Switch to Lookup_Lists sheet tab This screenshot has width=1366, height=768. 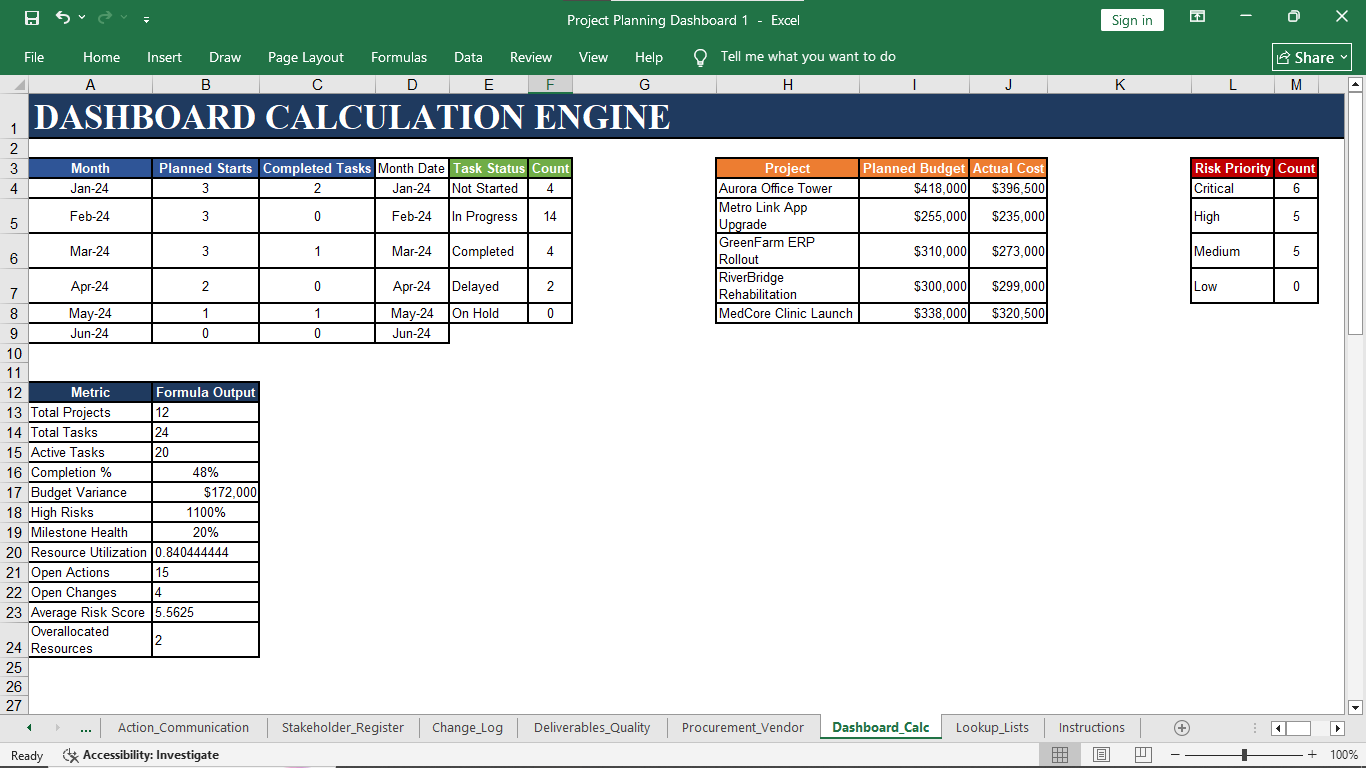992,727
